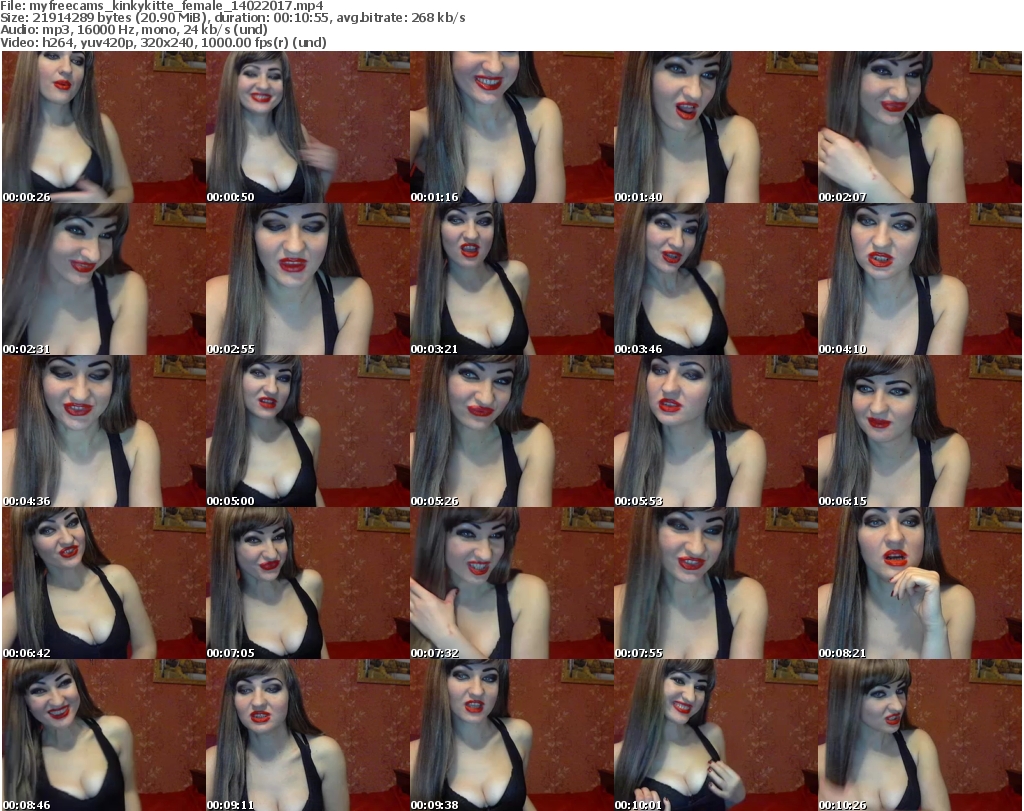Select the frame at 00:03:46
The image size is (1024, 811).
pyautogui.click(x=716, y=279)
